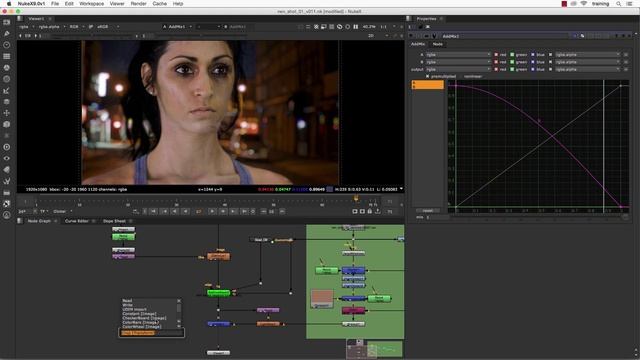The height and width of the screenshot is (360, 640).
Task: Open the viewer RGB display dropdown
Action: coord(76,27)
